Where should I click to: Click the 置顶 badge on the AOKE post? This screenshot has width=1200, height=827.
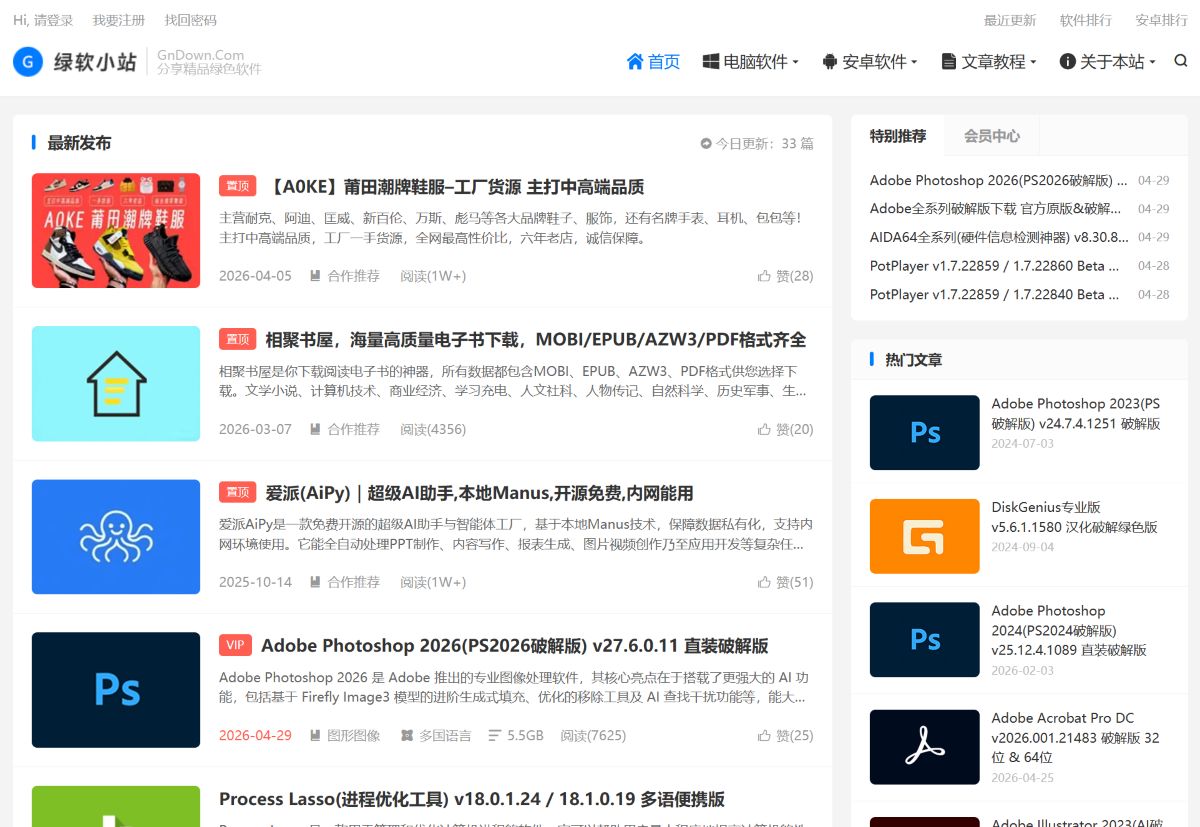tap(238, 187)
